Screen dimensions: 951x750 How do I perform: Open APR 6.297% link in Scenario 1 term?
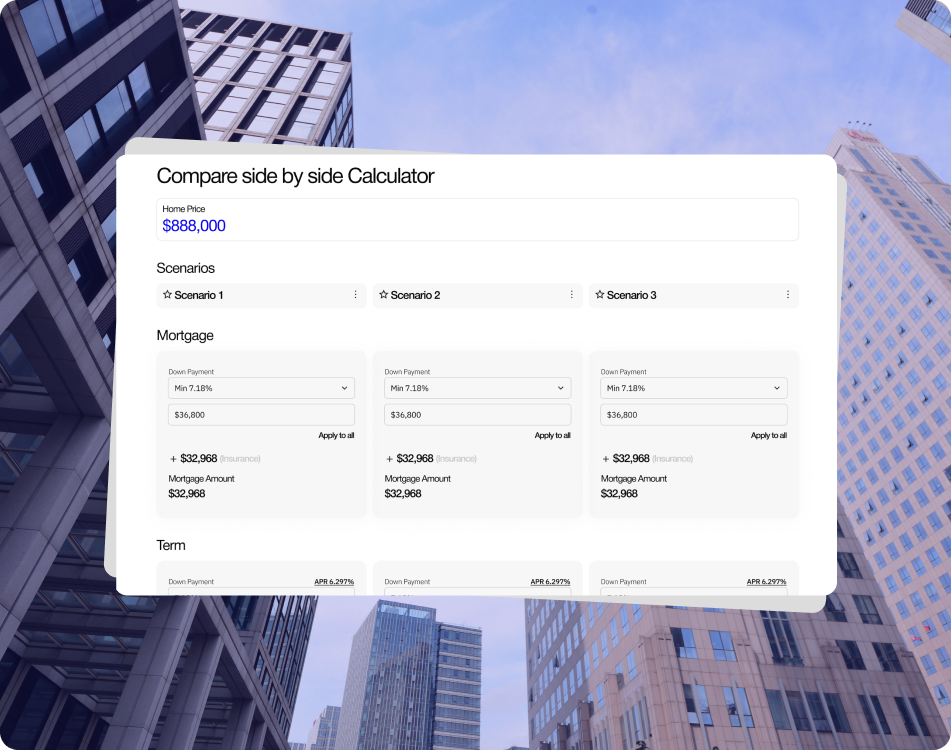click(x=334, y=582)
